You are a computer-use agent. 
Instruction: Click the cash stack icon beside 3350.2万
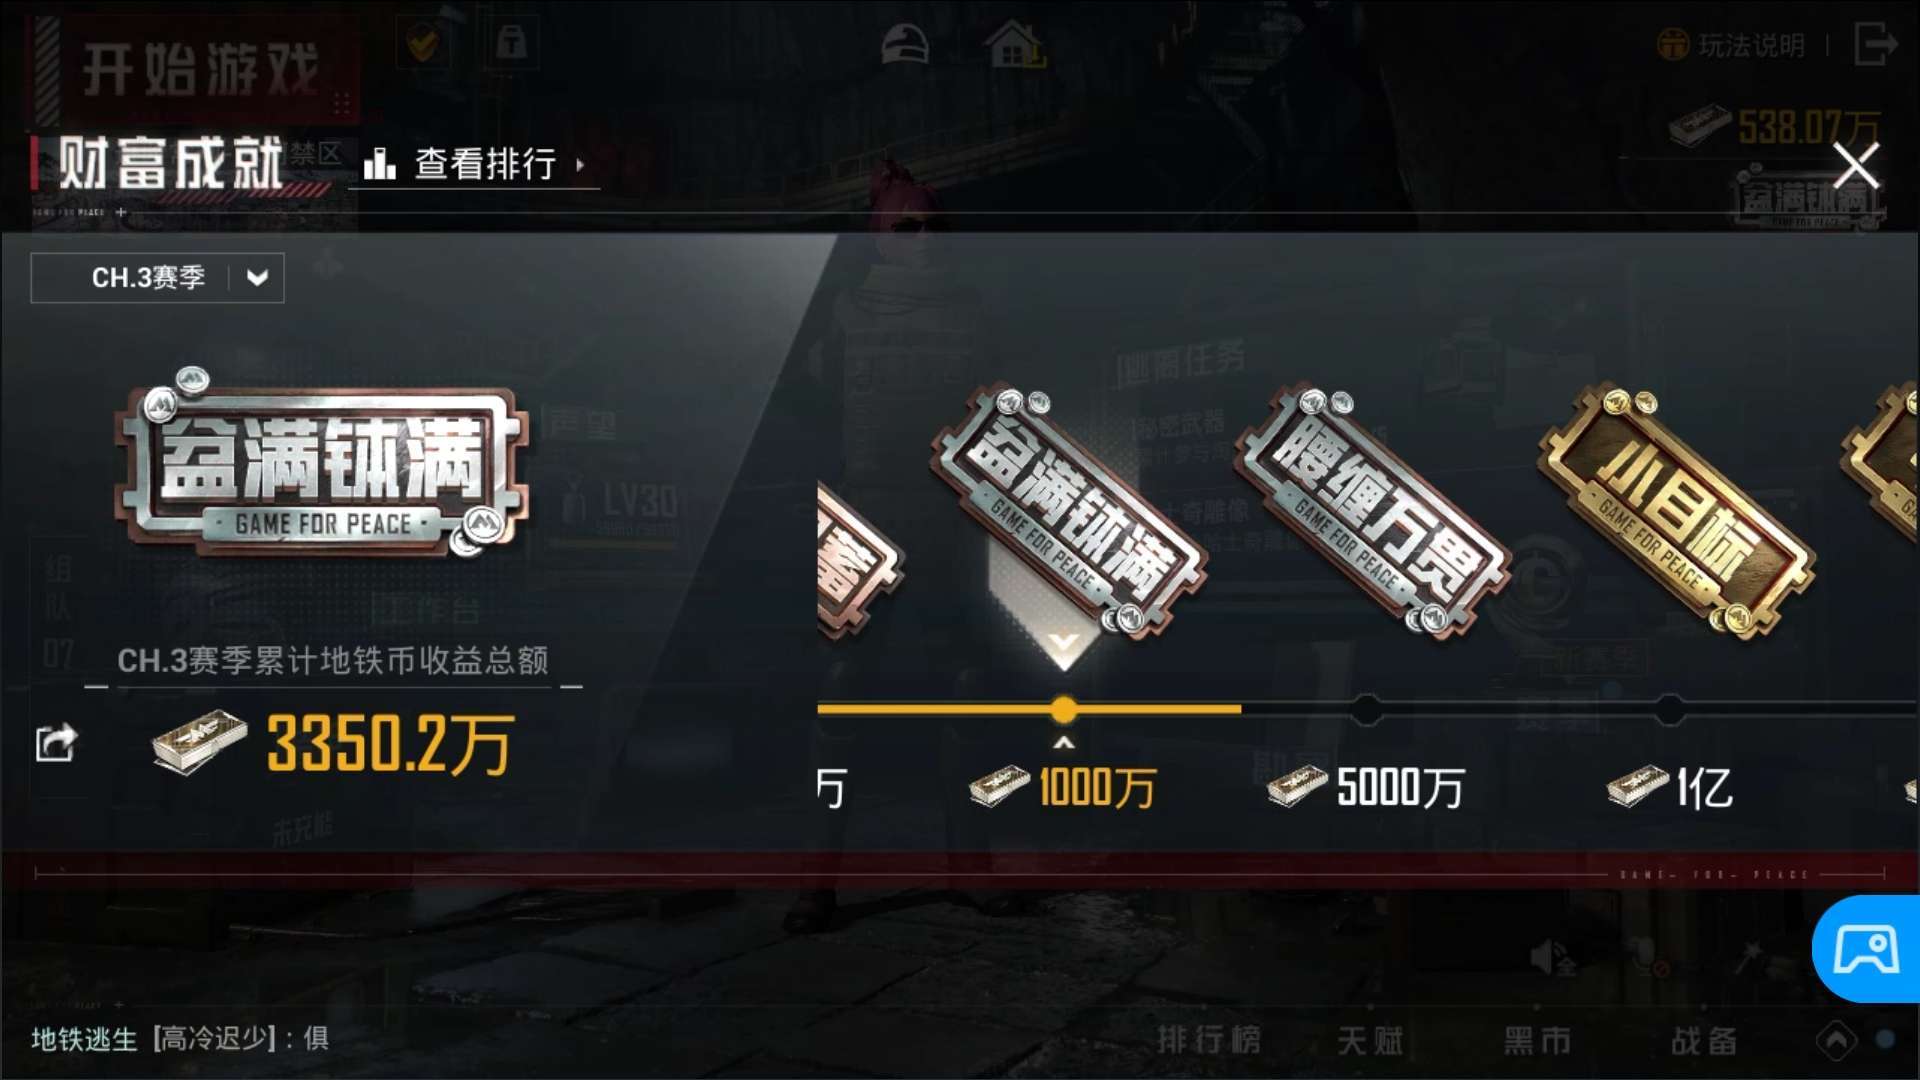click(200, 742)
